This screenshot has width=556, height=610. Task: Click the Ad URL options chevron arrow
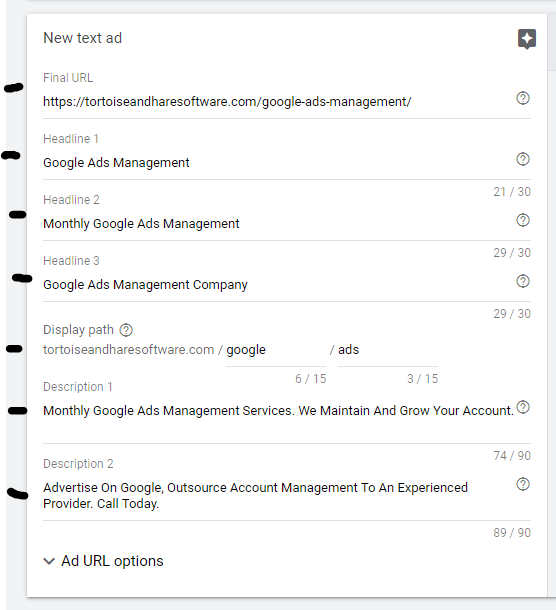(x=49, y=561)
